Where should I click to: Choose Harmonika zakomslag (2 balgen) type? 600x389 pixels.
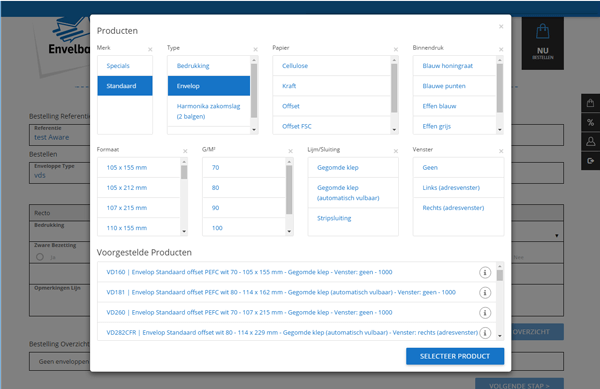(x=209, y=111)
